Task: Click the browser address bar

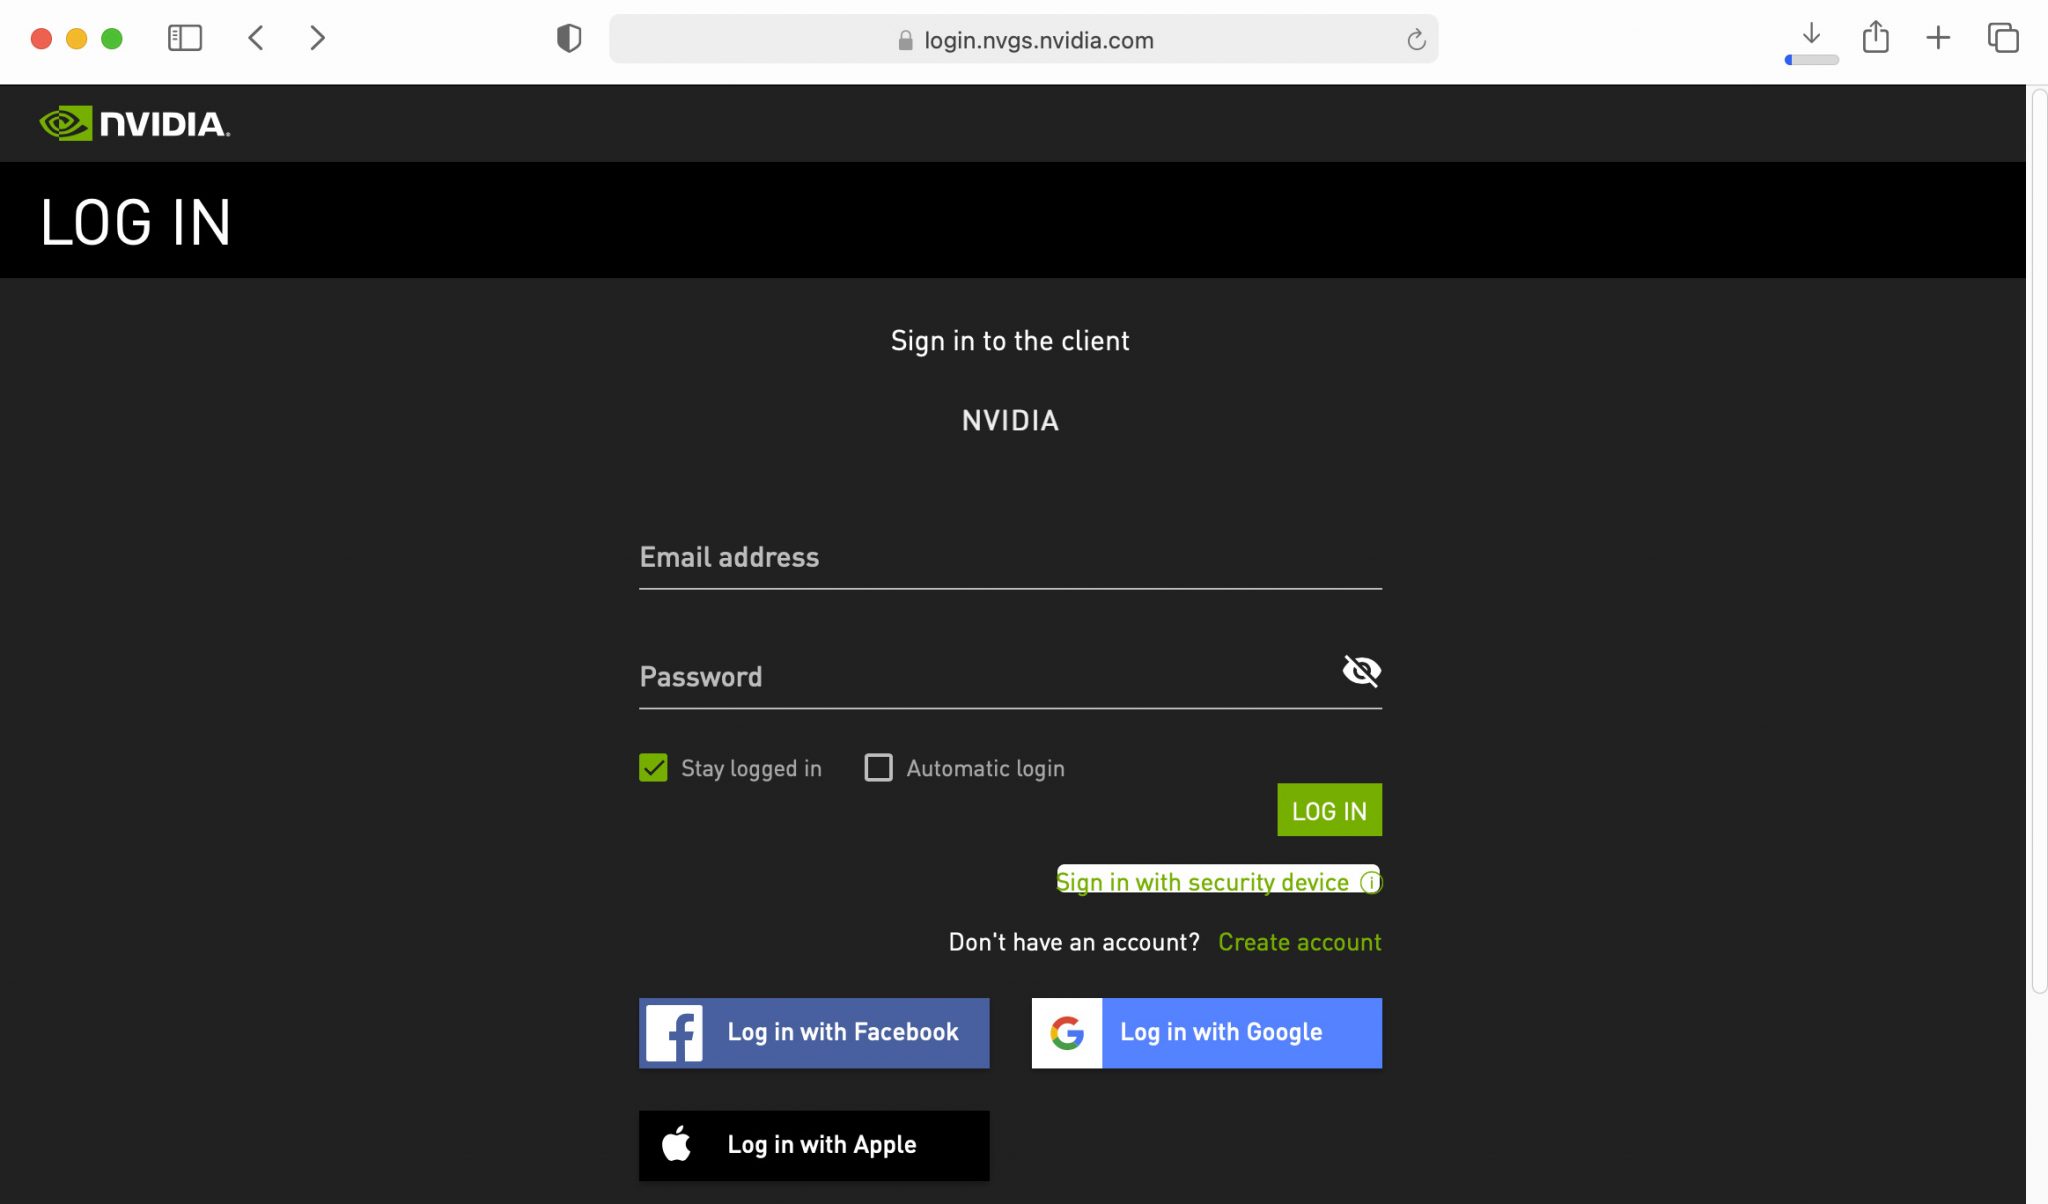Action: click(1025, 39)
